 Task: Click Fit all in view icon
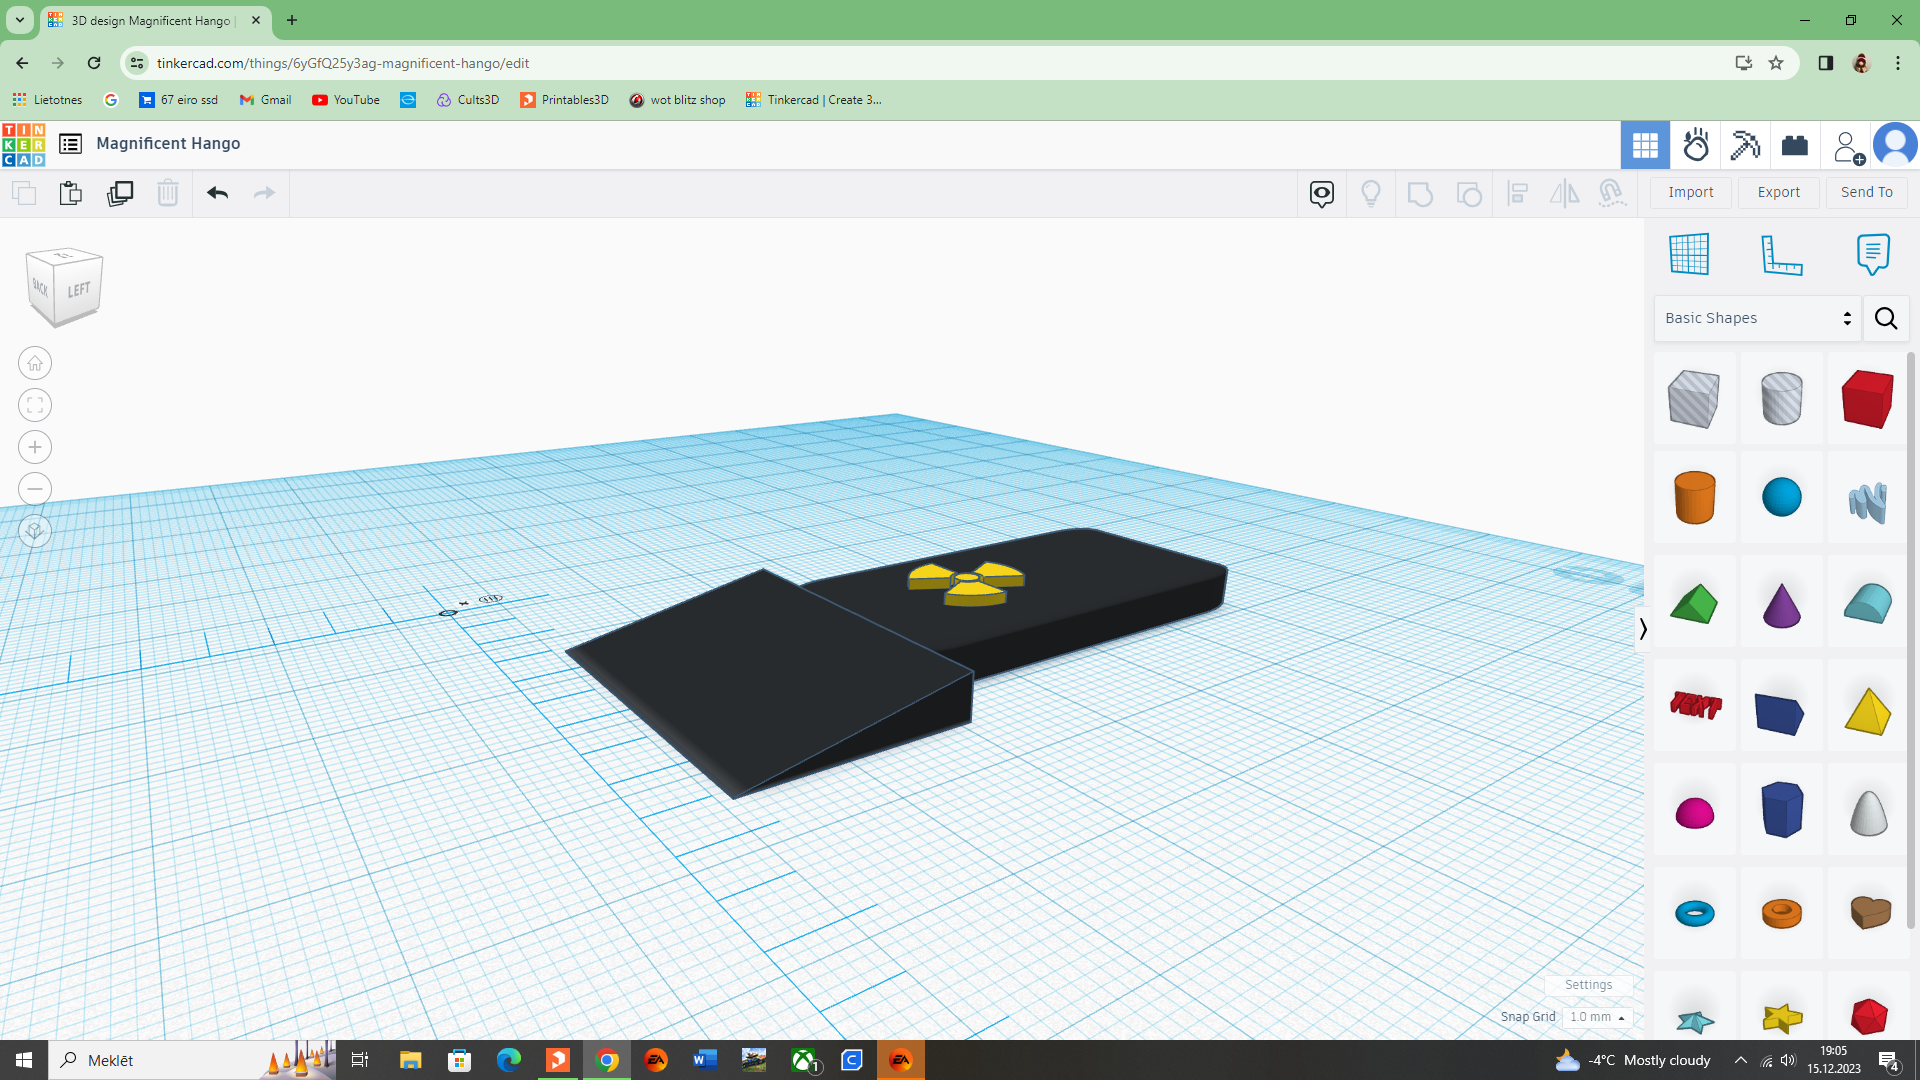pyautogui.click(x=35, y=405)
